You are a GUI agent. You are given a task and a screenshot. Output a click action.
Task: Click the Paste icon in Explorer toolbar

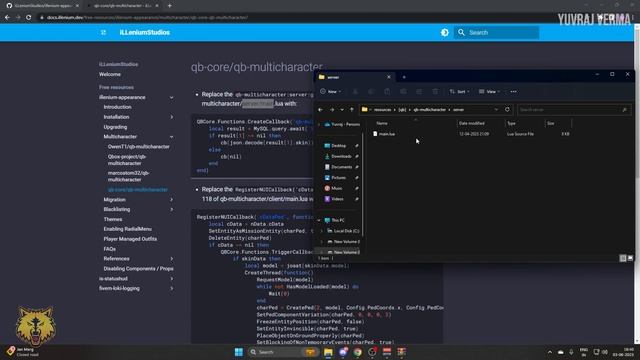pyautogui.click(x=387, y=91)
